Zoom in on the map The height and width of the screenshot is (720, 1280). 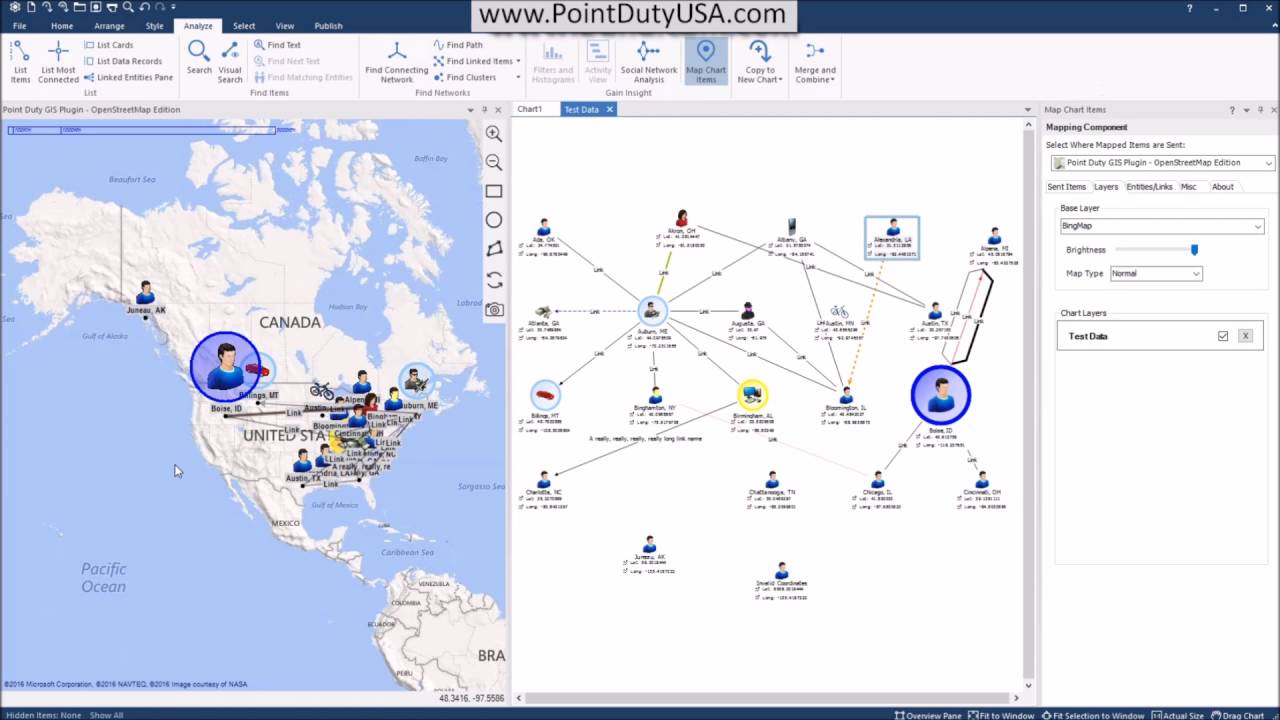click(494, 133)
